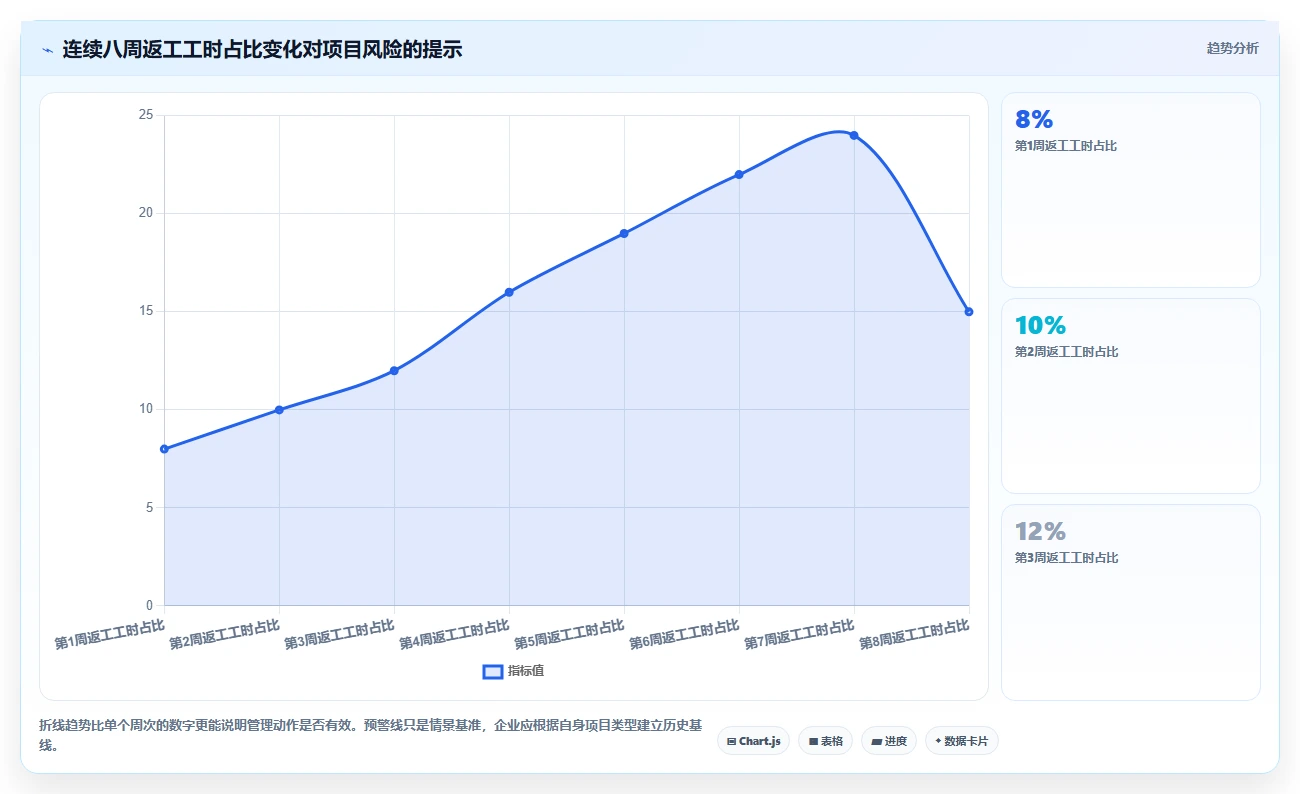
Task: Open the 10% 第2周返工工时占比 card
Action: pos(1130,396)
